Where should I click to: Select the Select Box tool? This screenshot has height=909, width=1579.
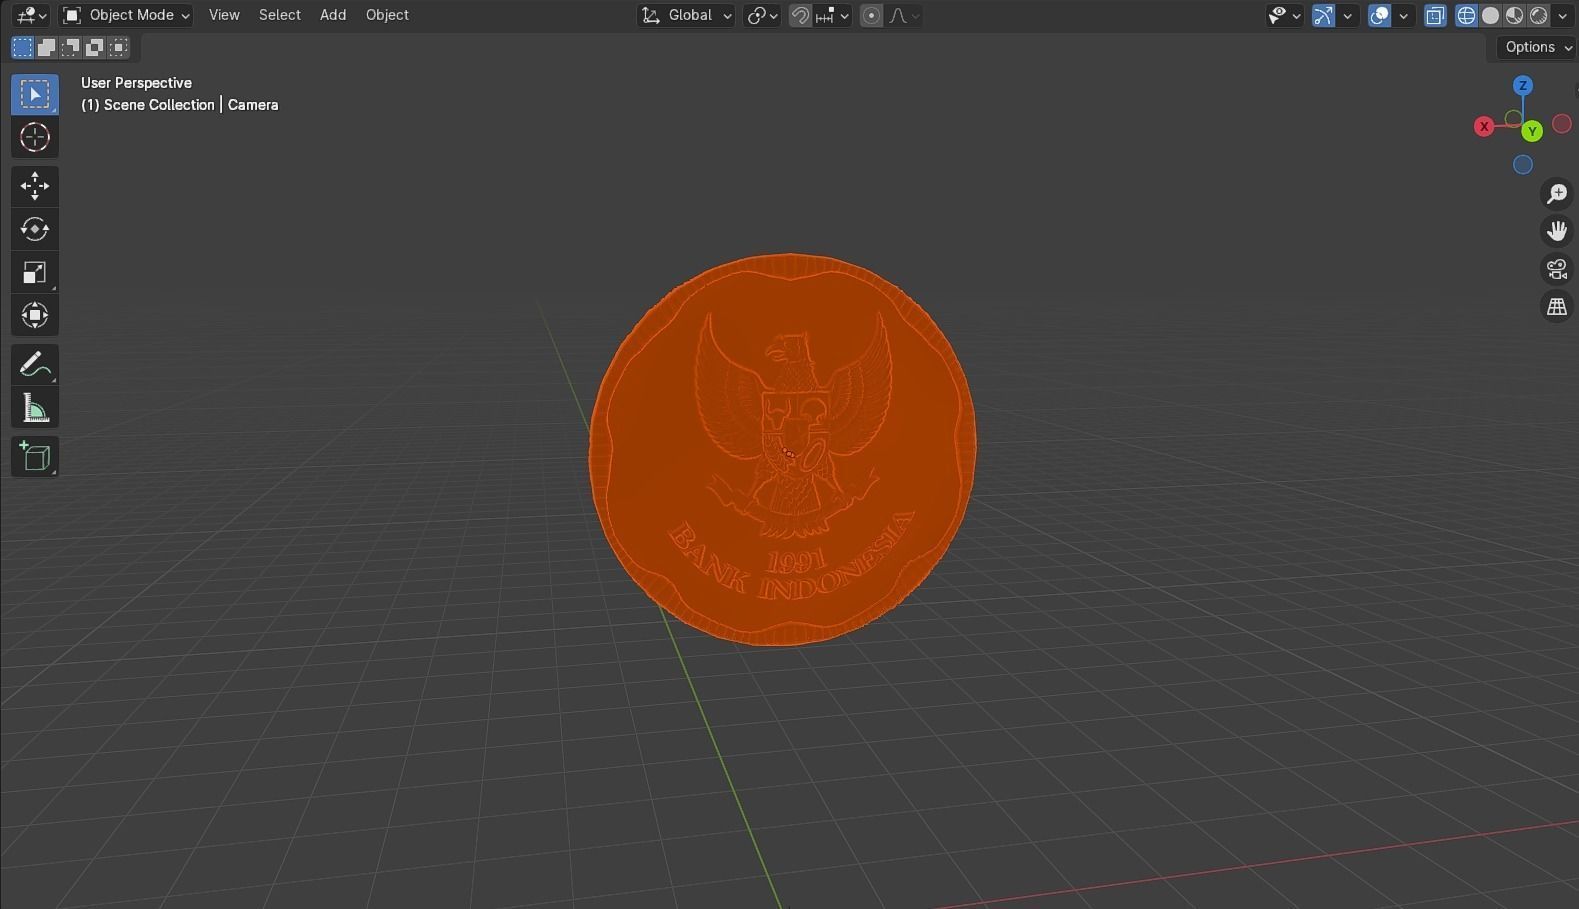click(x=35, y=94)
